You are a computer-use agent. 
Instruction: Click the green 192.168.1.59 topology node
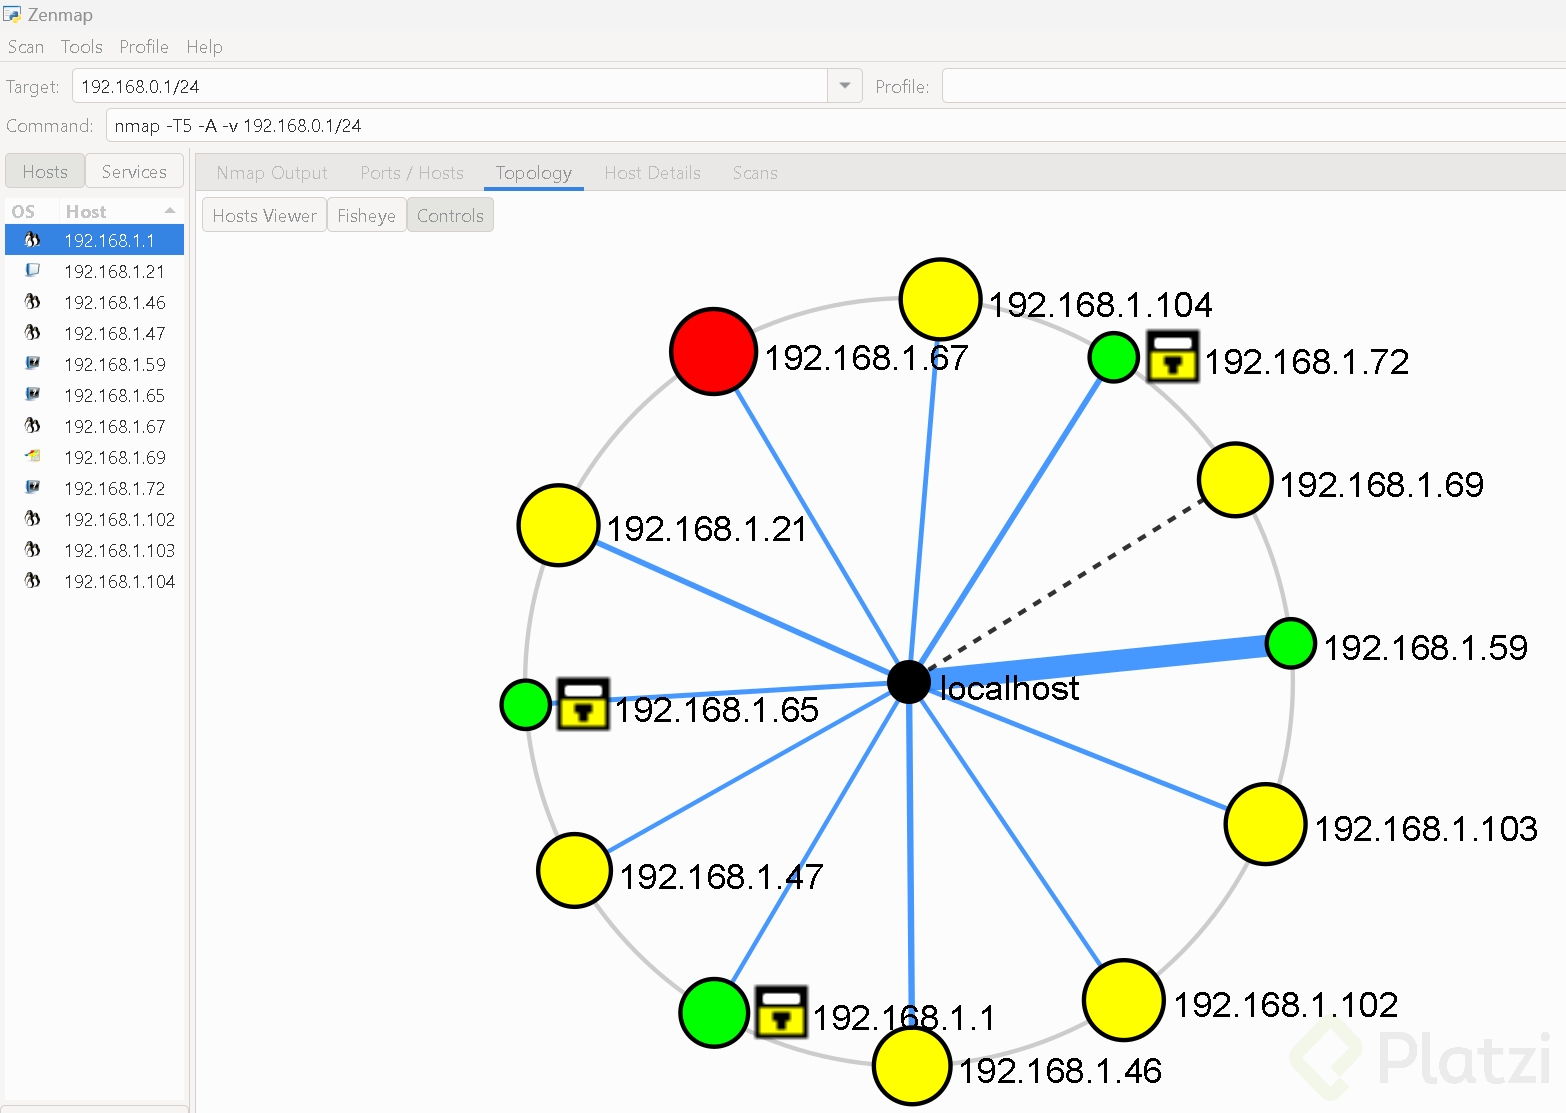[x=1290, y=643]
